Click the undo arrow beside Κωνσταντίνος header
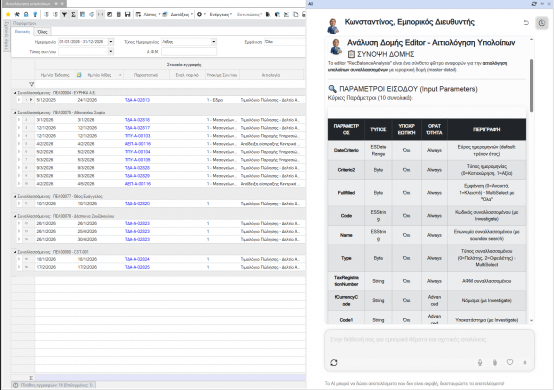Viewport: 554px width, 390px height. click(526, 23)
